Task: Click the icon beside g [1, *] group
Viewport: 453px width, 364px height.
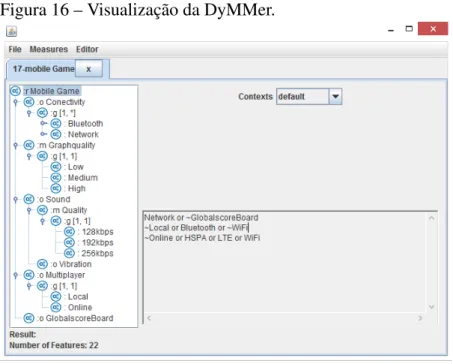Action: click(42, 113)
